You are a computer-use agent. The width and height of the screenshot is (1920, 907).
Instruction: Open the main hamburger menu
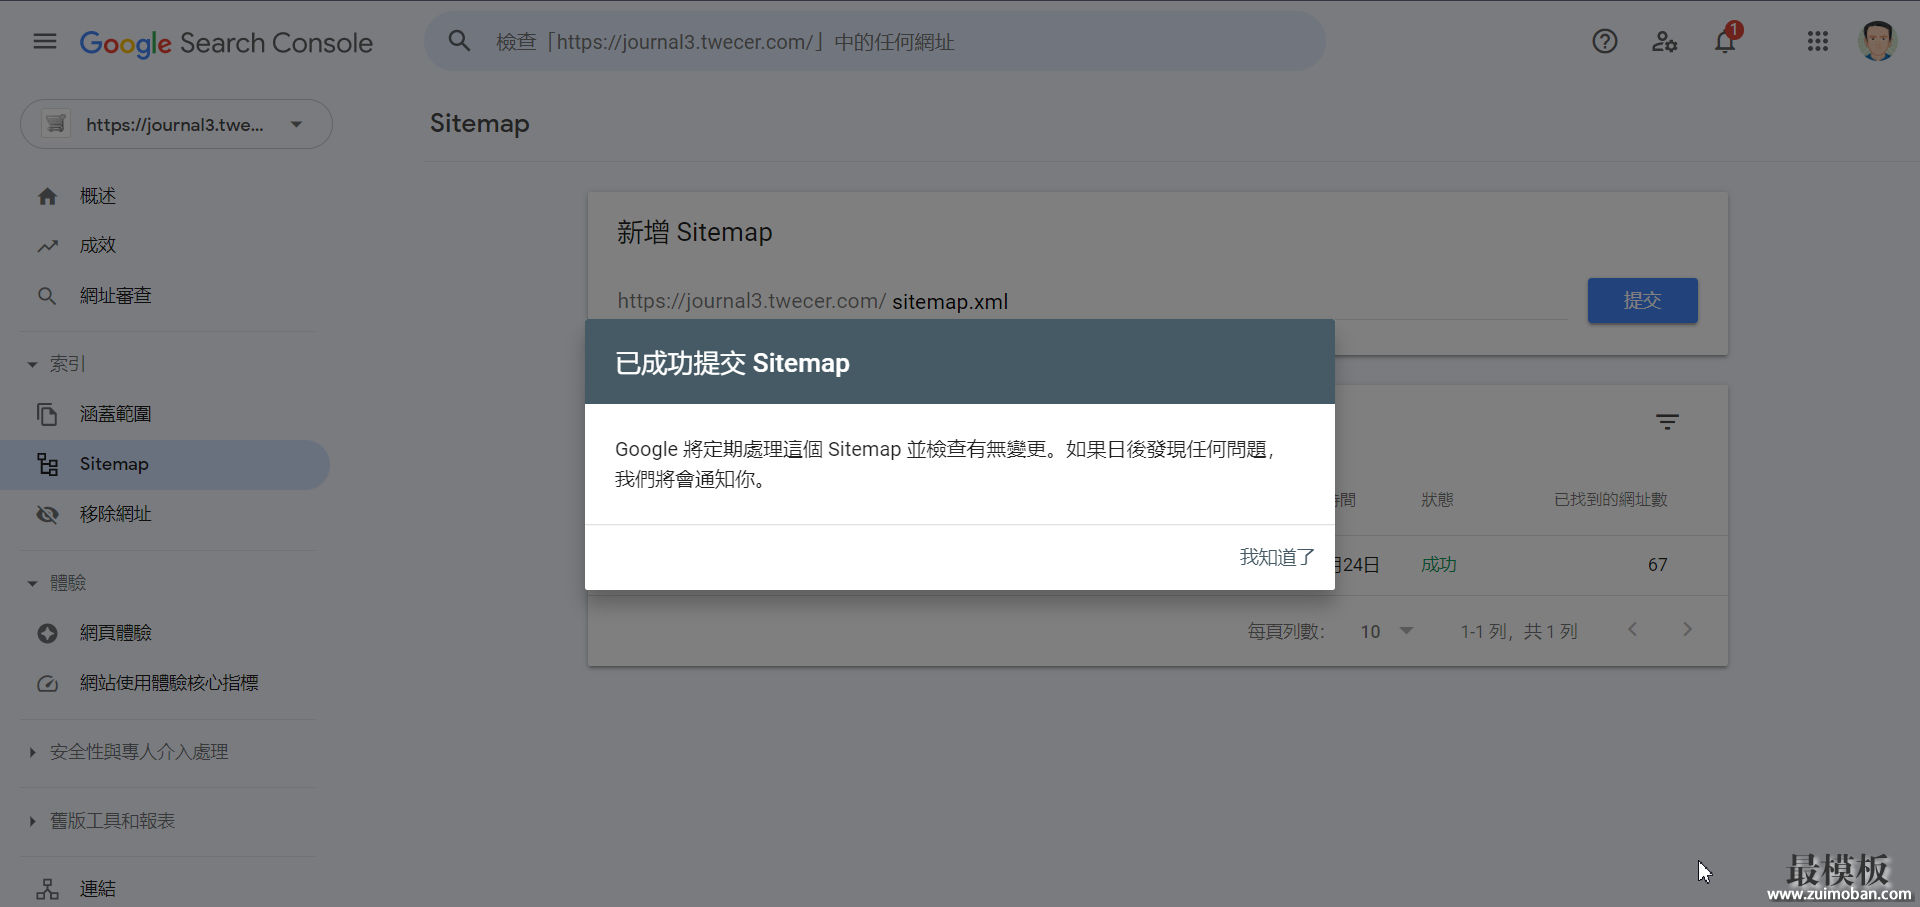tap(45, 42)
